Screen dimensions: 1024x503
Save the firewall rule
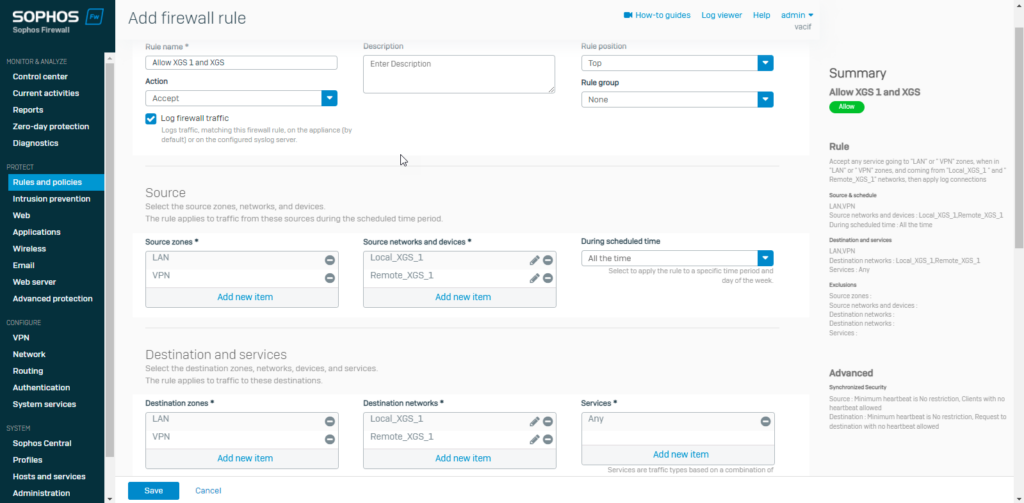click(x=153, y=491)
